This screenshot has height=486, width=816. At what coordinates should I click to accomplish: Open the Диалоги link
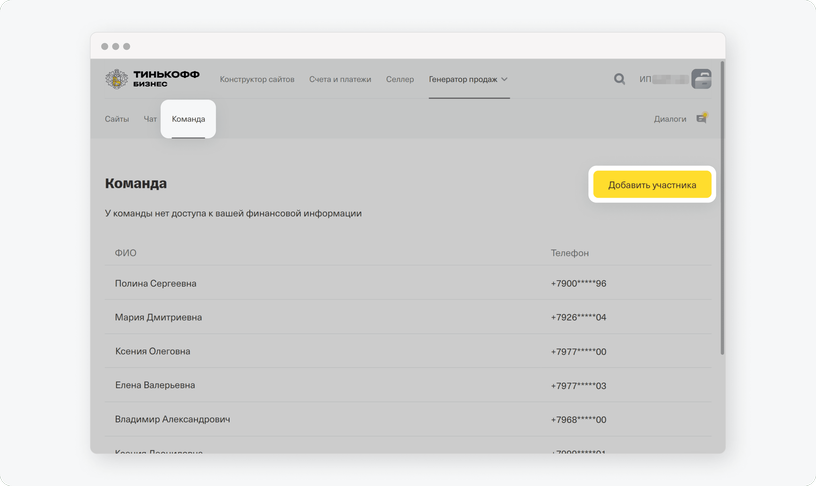(x=670, y=119)
